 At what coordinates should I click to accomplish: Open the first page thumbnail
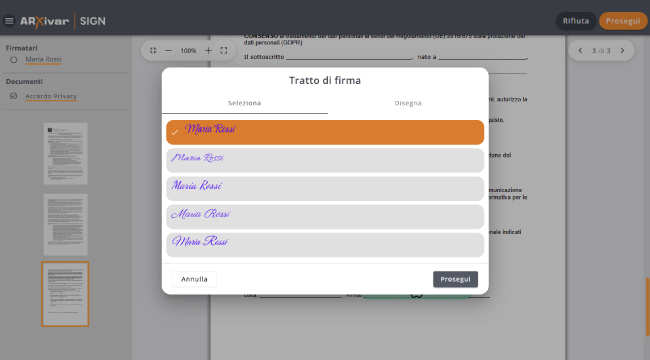click(x=65, y=153)
